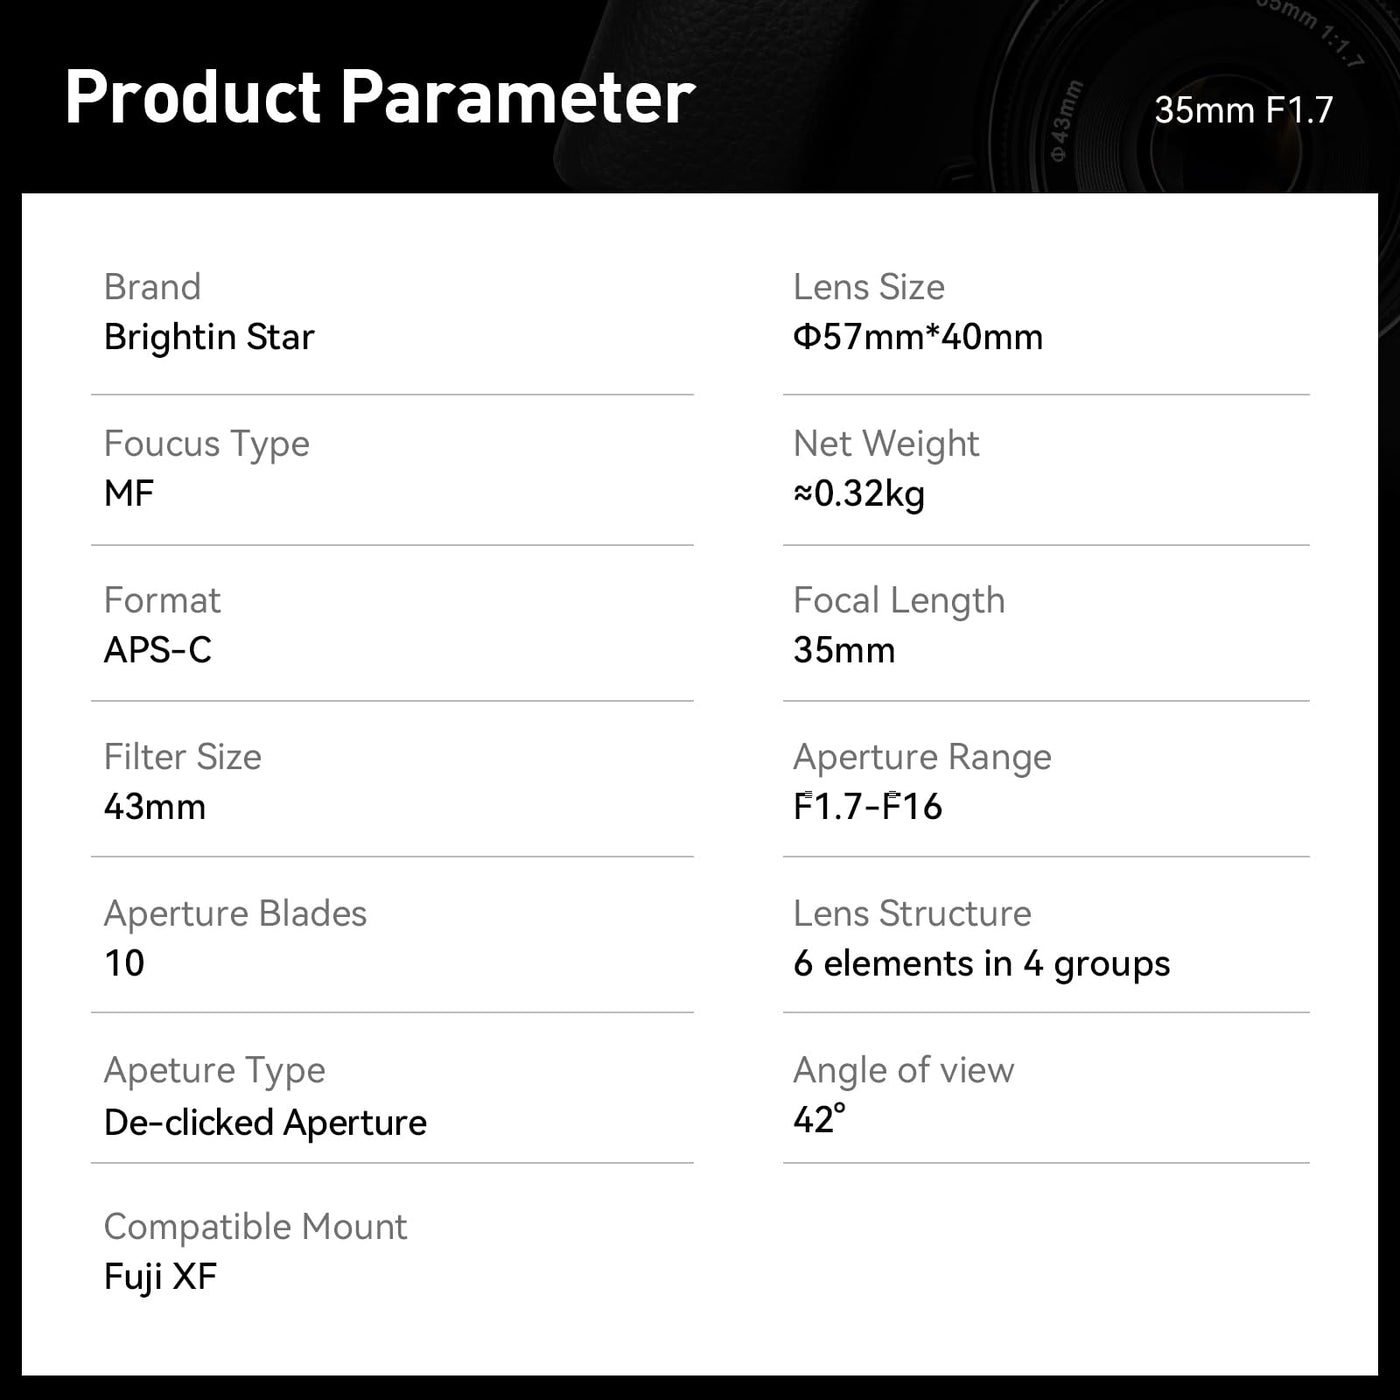The height and width of the screenshot is (1400, 1400).
Task: Click the Lens Structure label
Action: point(912,913)
